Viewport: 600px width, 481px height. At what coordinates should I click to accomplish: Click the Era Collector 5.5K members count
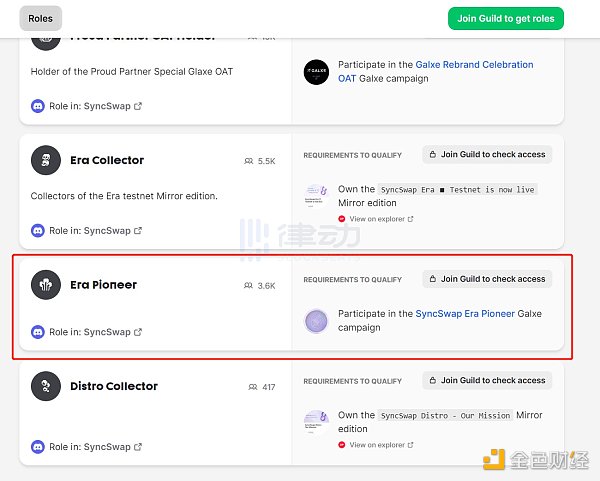coord(260,161)
